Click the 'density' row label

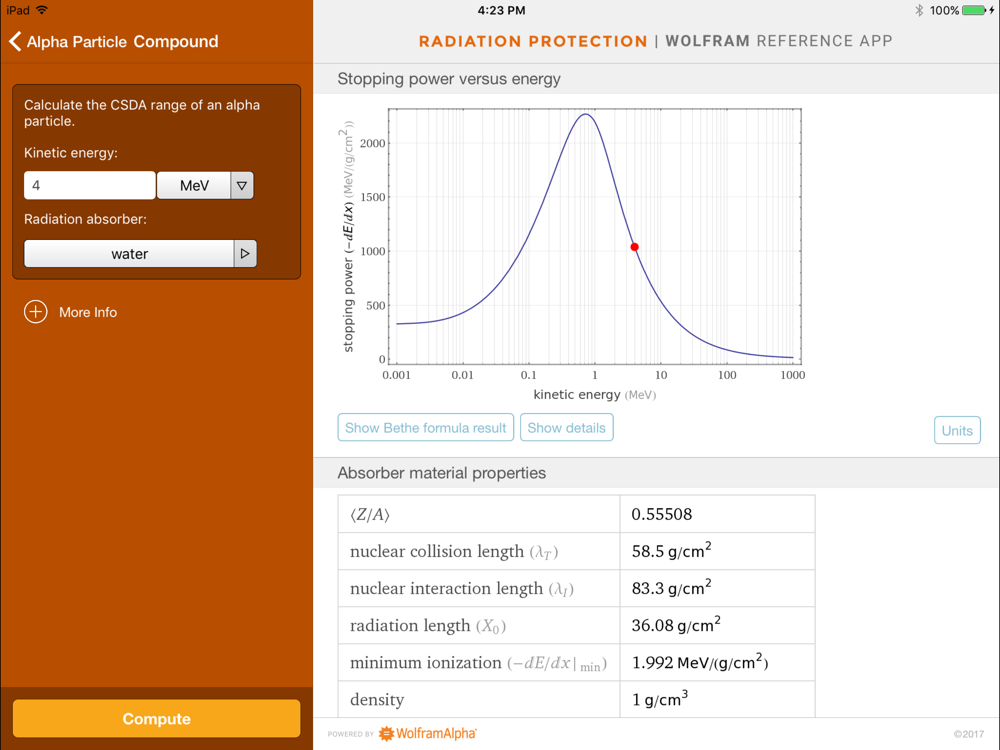pos(377,700)
